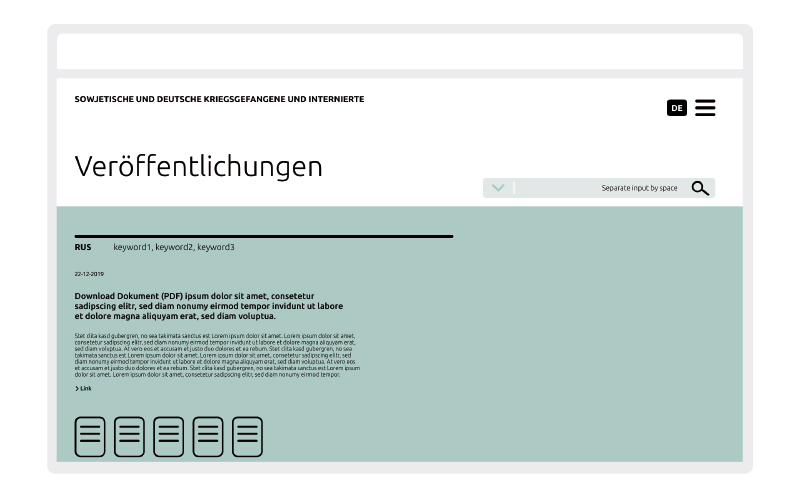This screenshot has width=800, height=500.
Task: Expand the search filter dropdown chevron
Action: [498, 188]
